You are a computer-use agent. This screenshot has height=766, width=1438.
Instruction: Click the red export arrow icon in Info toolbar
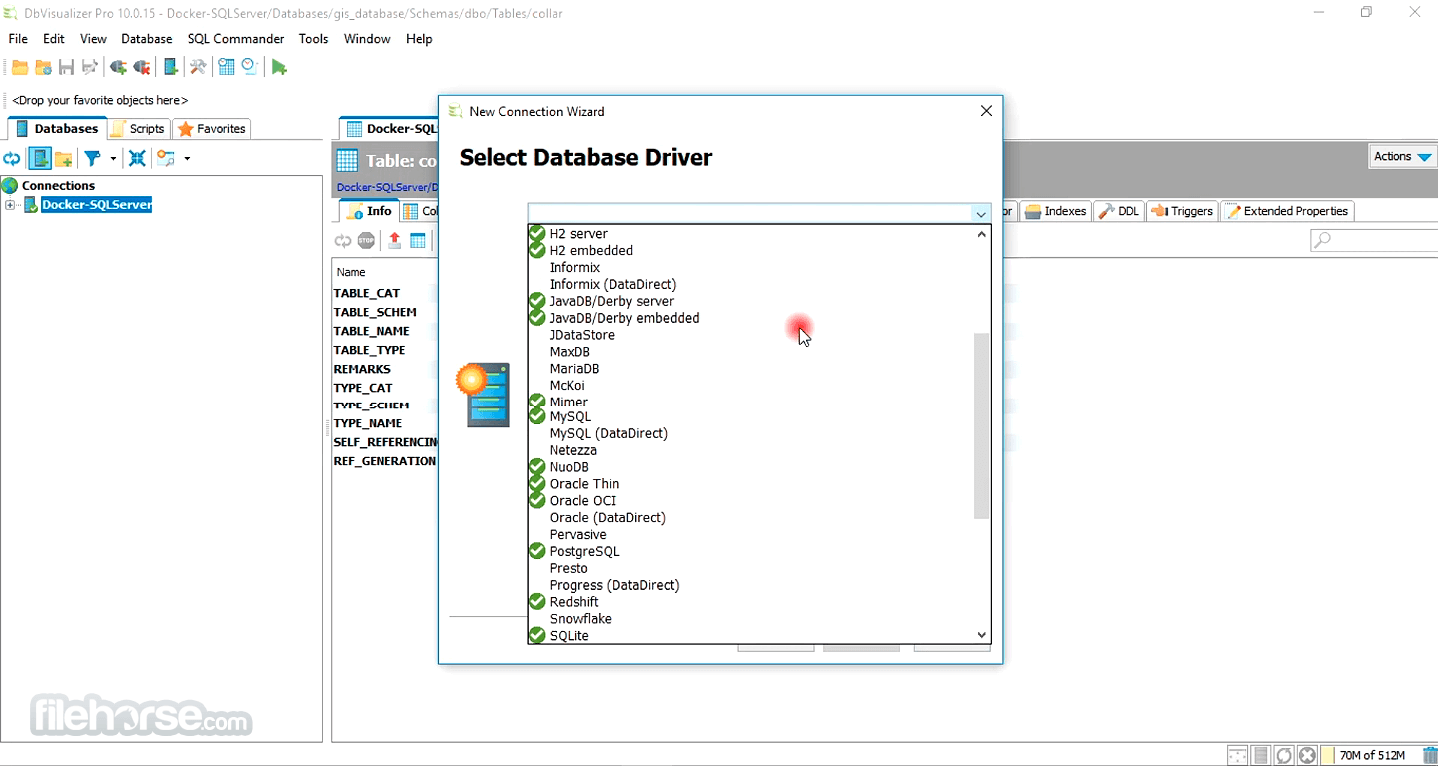tap(395, 240)
